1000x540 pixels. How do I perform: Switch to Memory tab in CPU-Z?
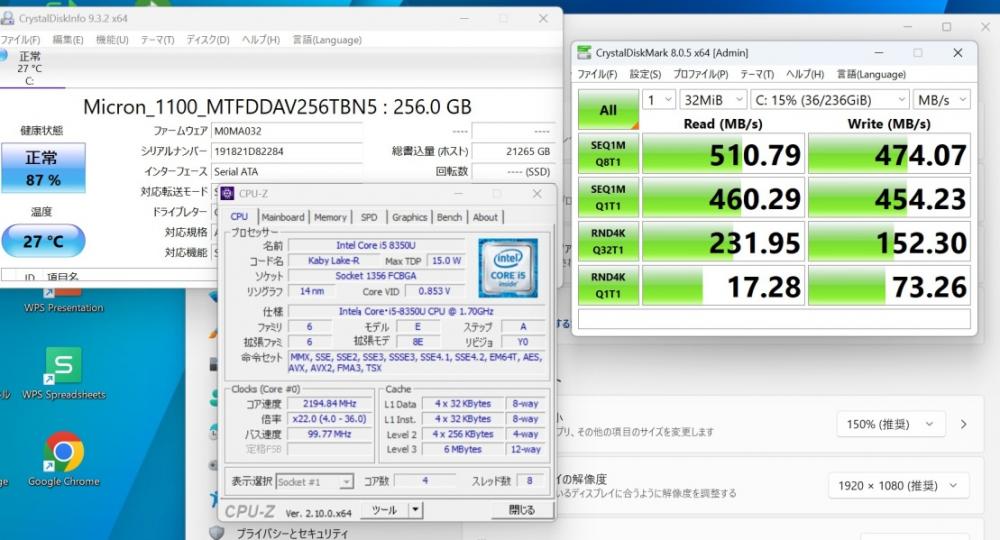[330, 217]
